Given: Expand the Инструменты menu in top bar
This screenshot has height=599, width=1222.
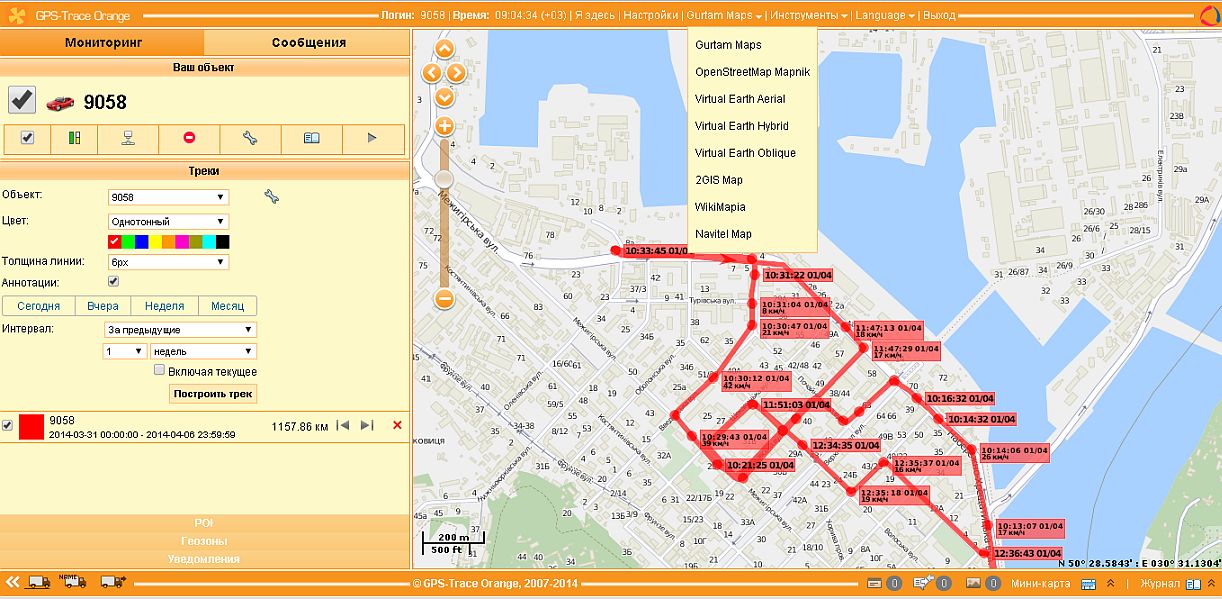Looking at the screenshot, I should (x=810, y=15).
